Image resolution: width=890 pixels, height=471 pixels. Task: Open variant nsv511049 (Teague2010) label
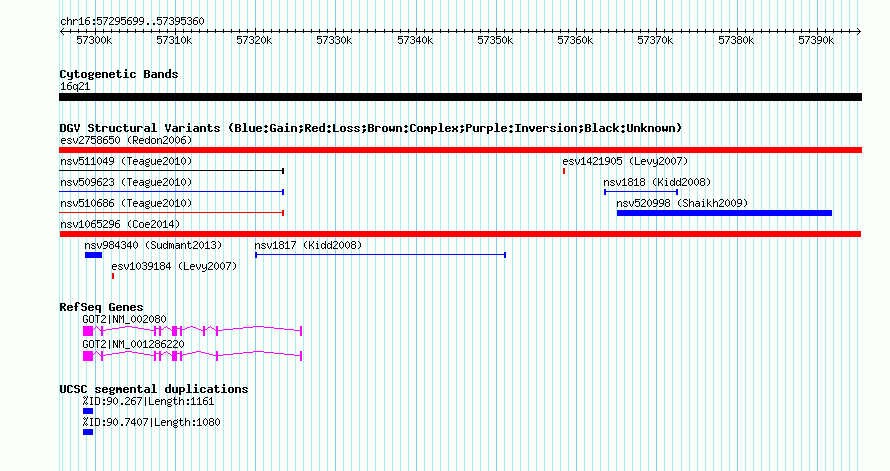click(126, 161)
